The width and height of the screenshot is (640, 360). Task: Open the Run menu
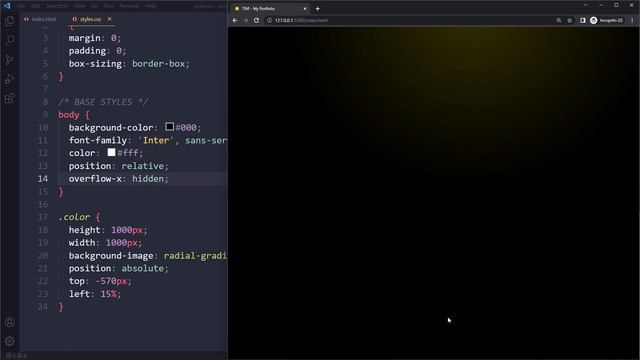coord(109,6)
